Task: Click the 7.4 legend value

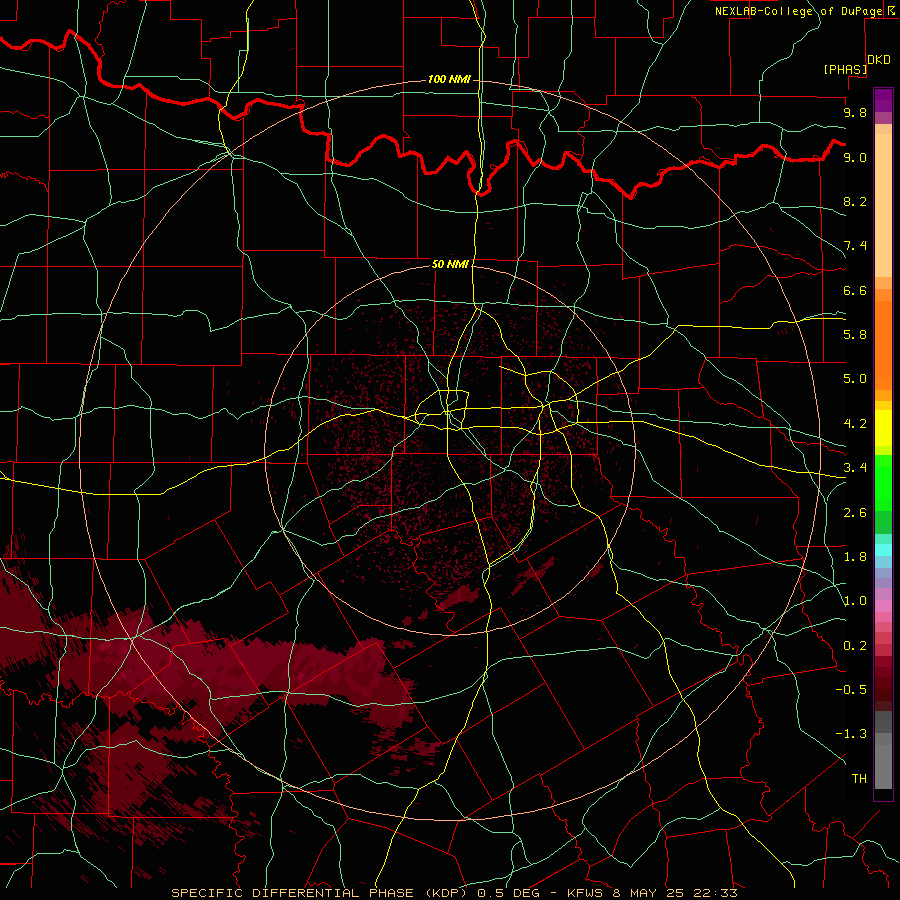Action: 855,246
